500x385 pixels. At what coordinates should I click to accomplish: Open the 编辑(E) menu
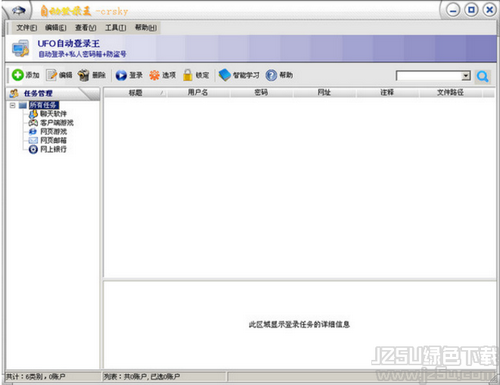coord(56,28)
